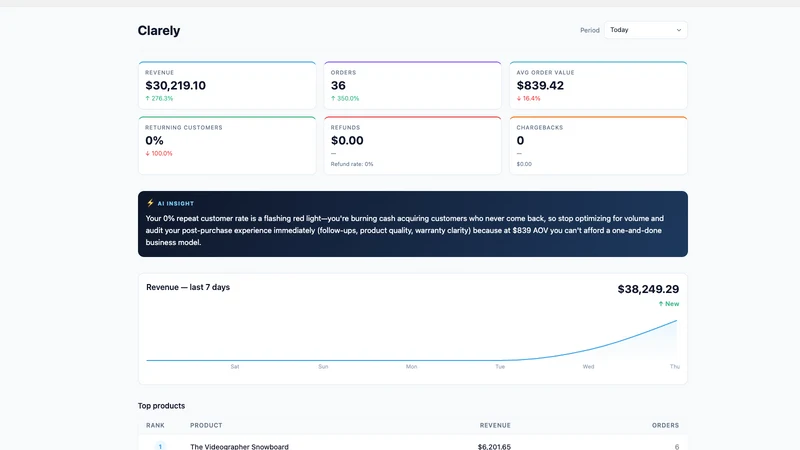Click the Clarely logo title
Viewport: 800px width, 450px height.
click(159, 31)
